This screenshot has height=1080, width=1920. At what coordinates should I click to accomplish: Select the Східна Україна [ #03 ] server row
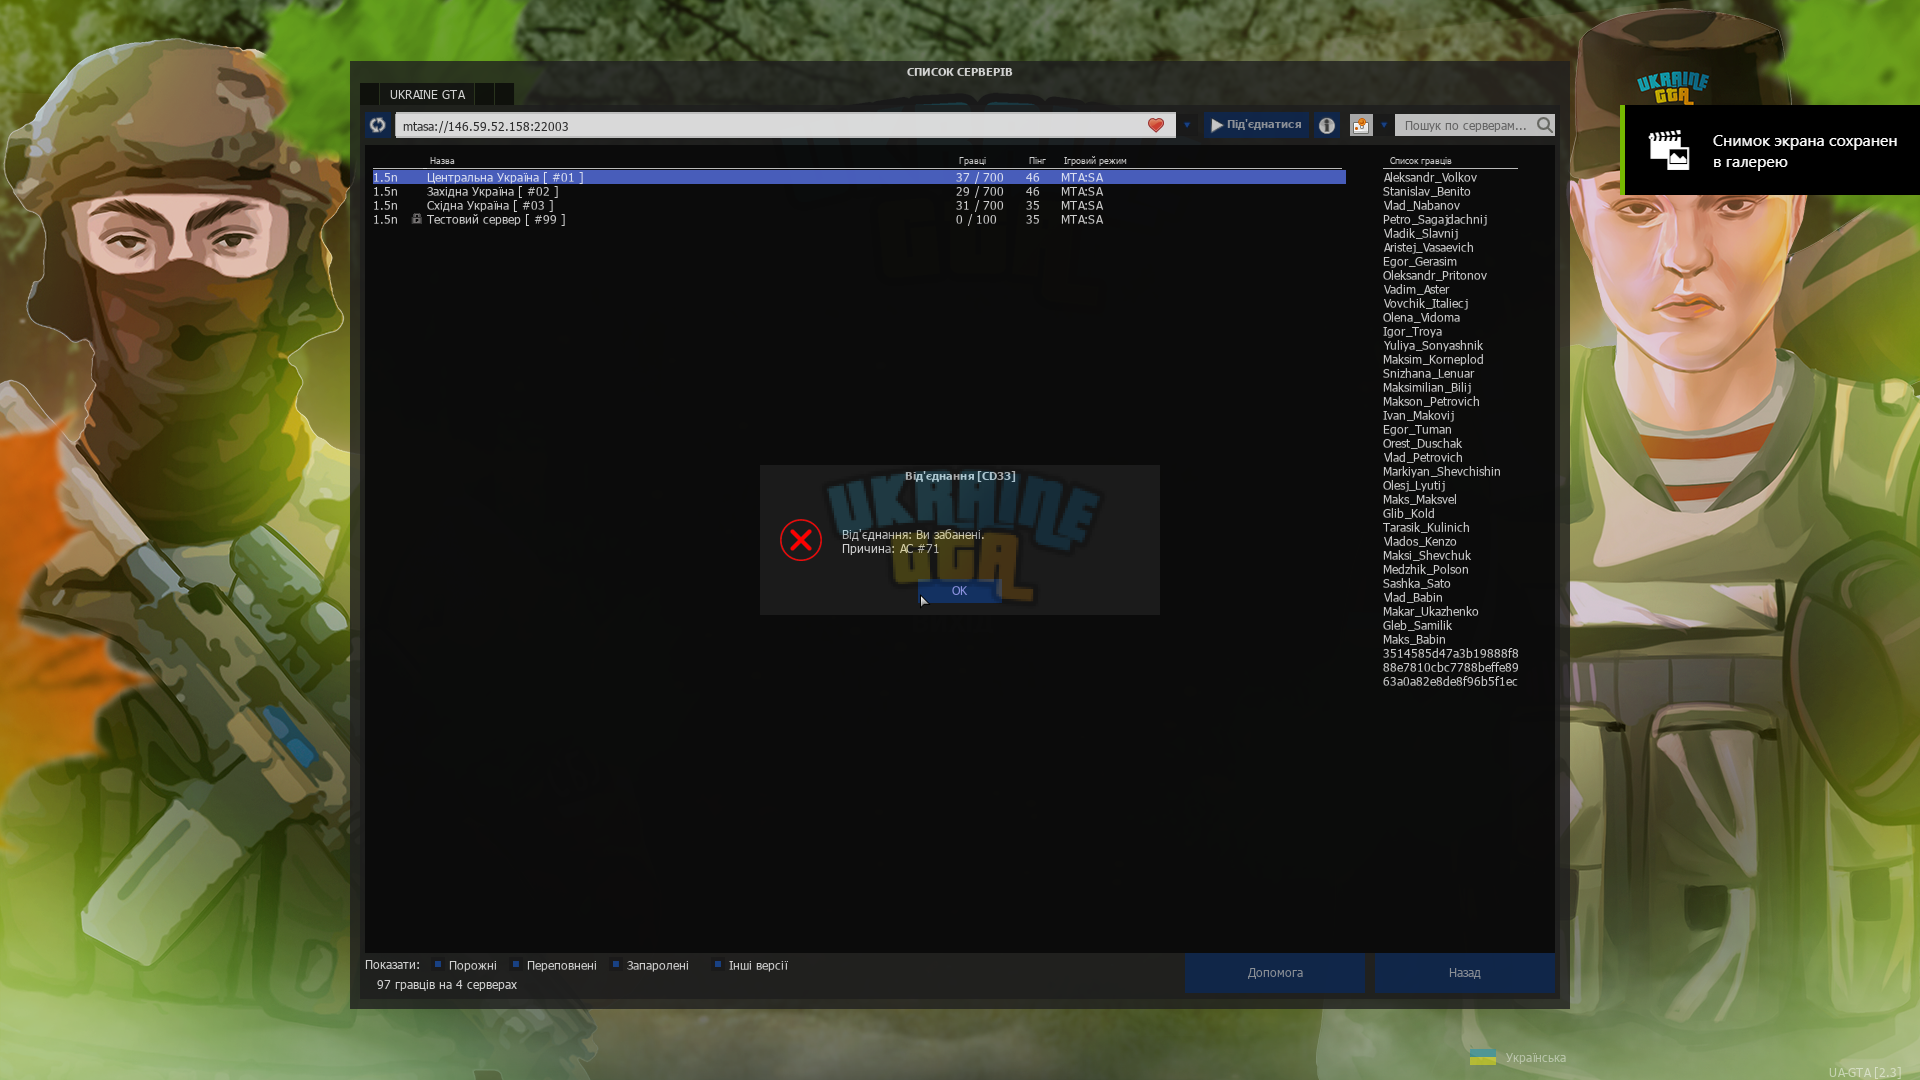(859, 205)
